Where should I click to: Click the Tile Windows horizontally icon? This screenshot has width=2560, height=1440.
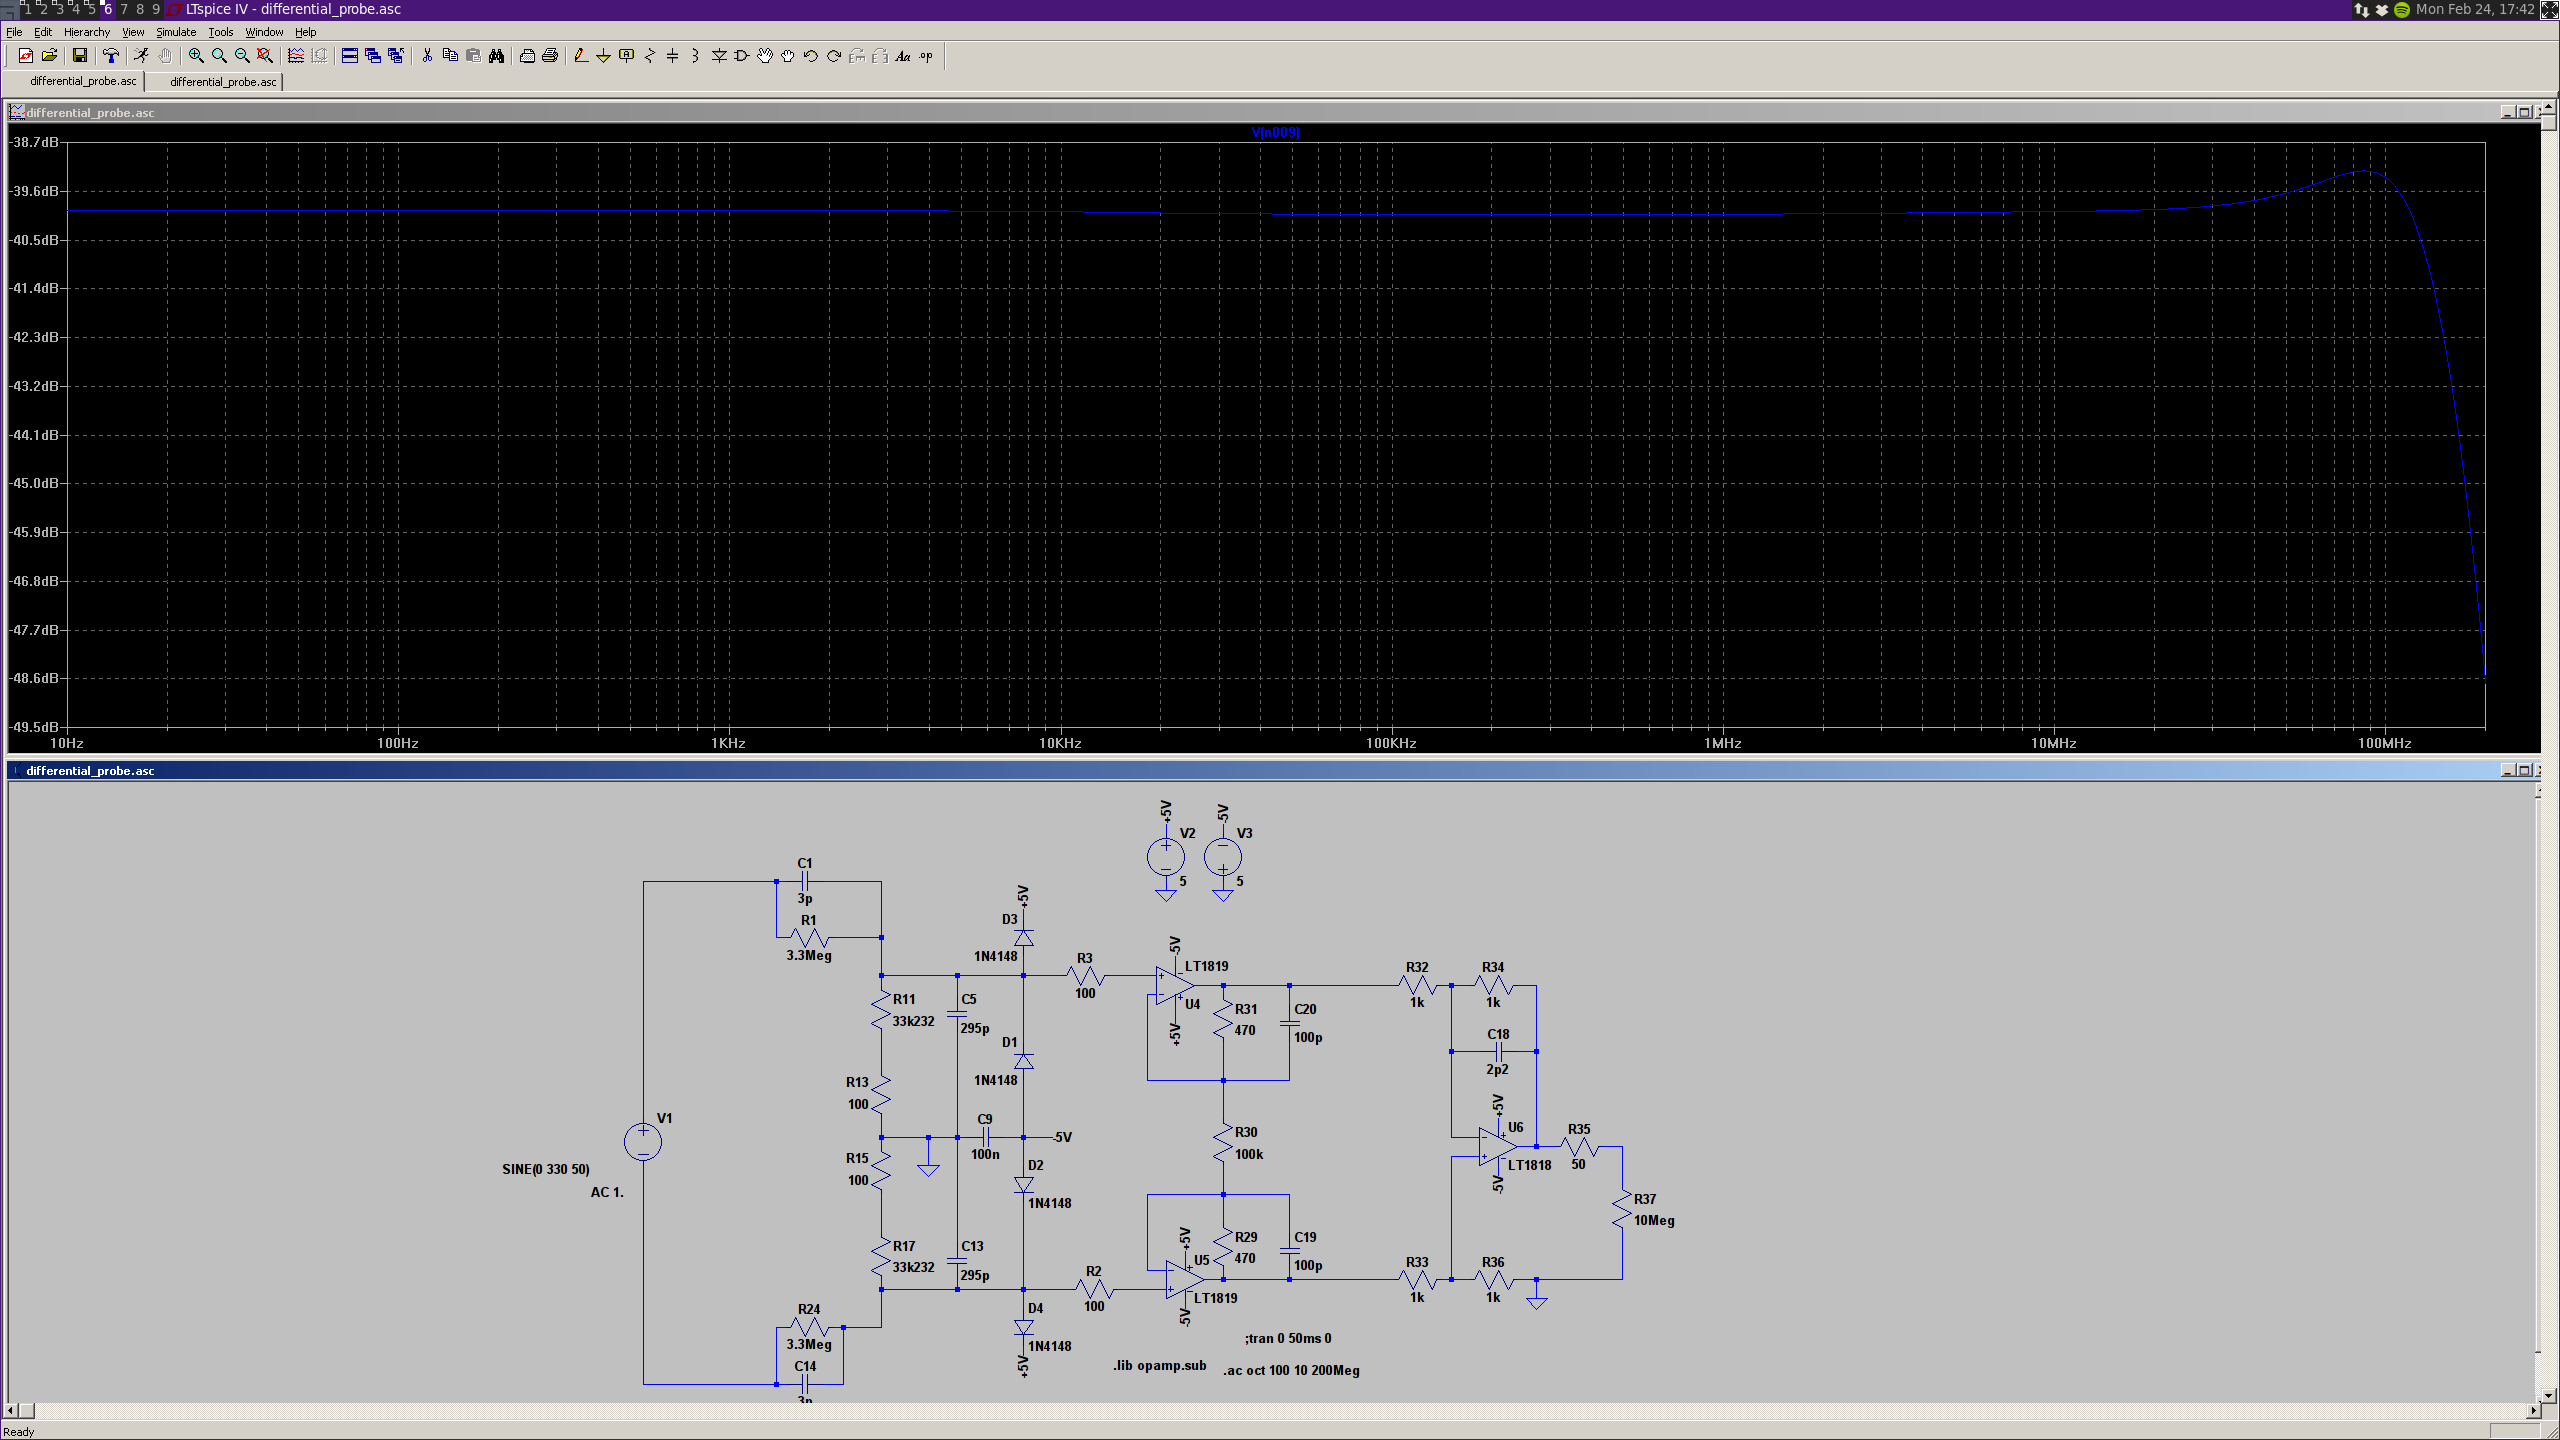350,56
